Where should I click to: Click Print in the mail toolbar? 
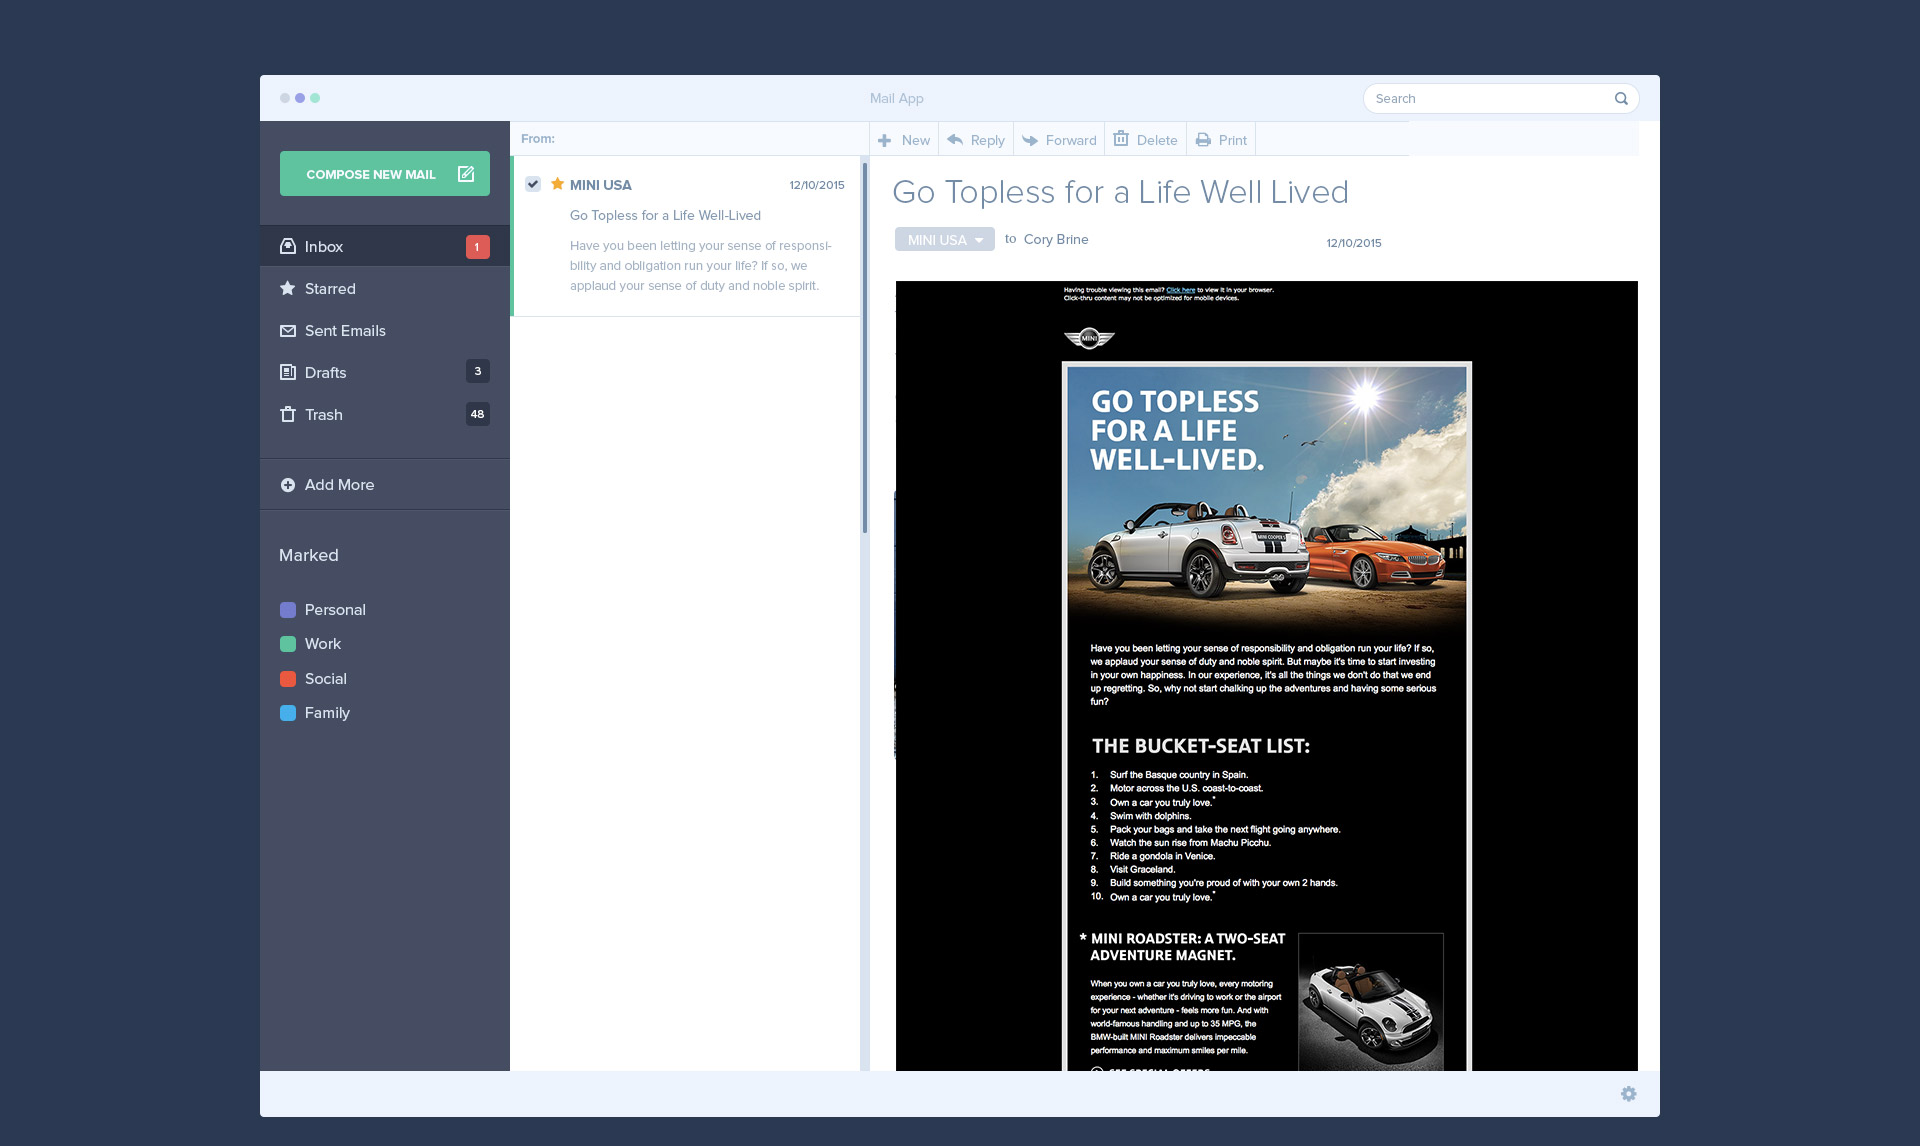click(x=1221, y=140)
